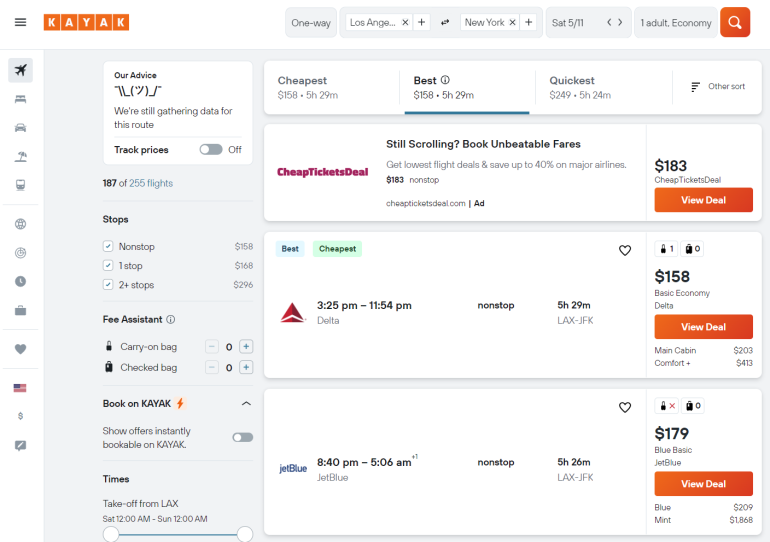Click View Deal for the $158 Delta flight
Viewport: 770px width, 542px height.
tap(703, 327)
